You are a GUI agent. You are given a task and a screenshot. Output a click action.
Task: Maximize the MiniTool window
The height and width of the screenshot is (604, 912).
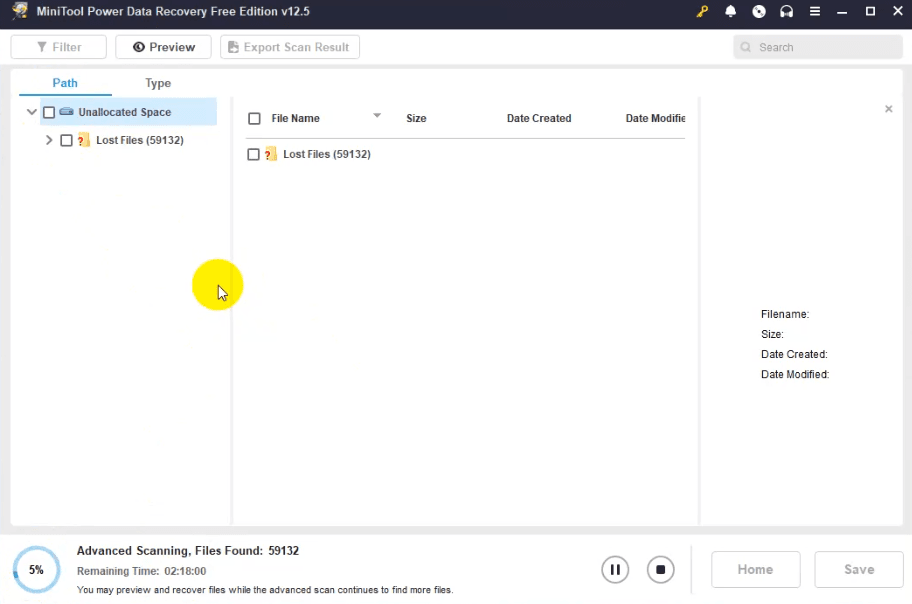(870, 11)
